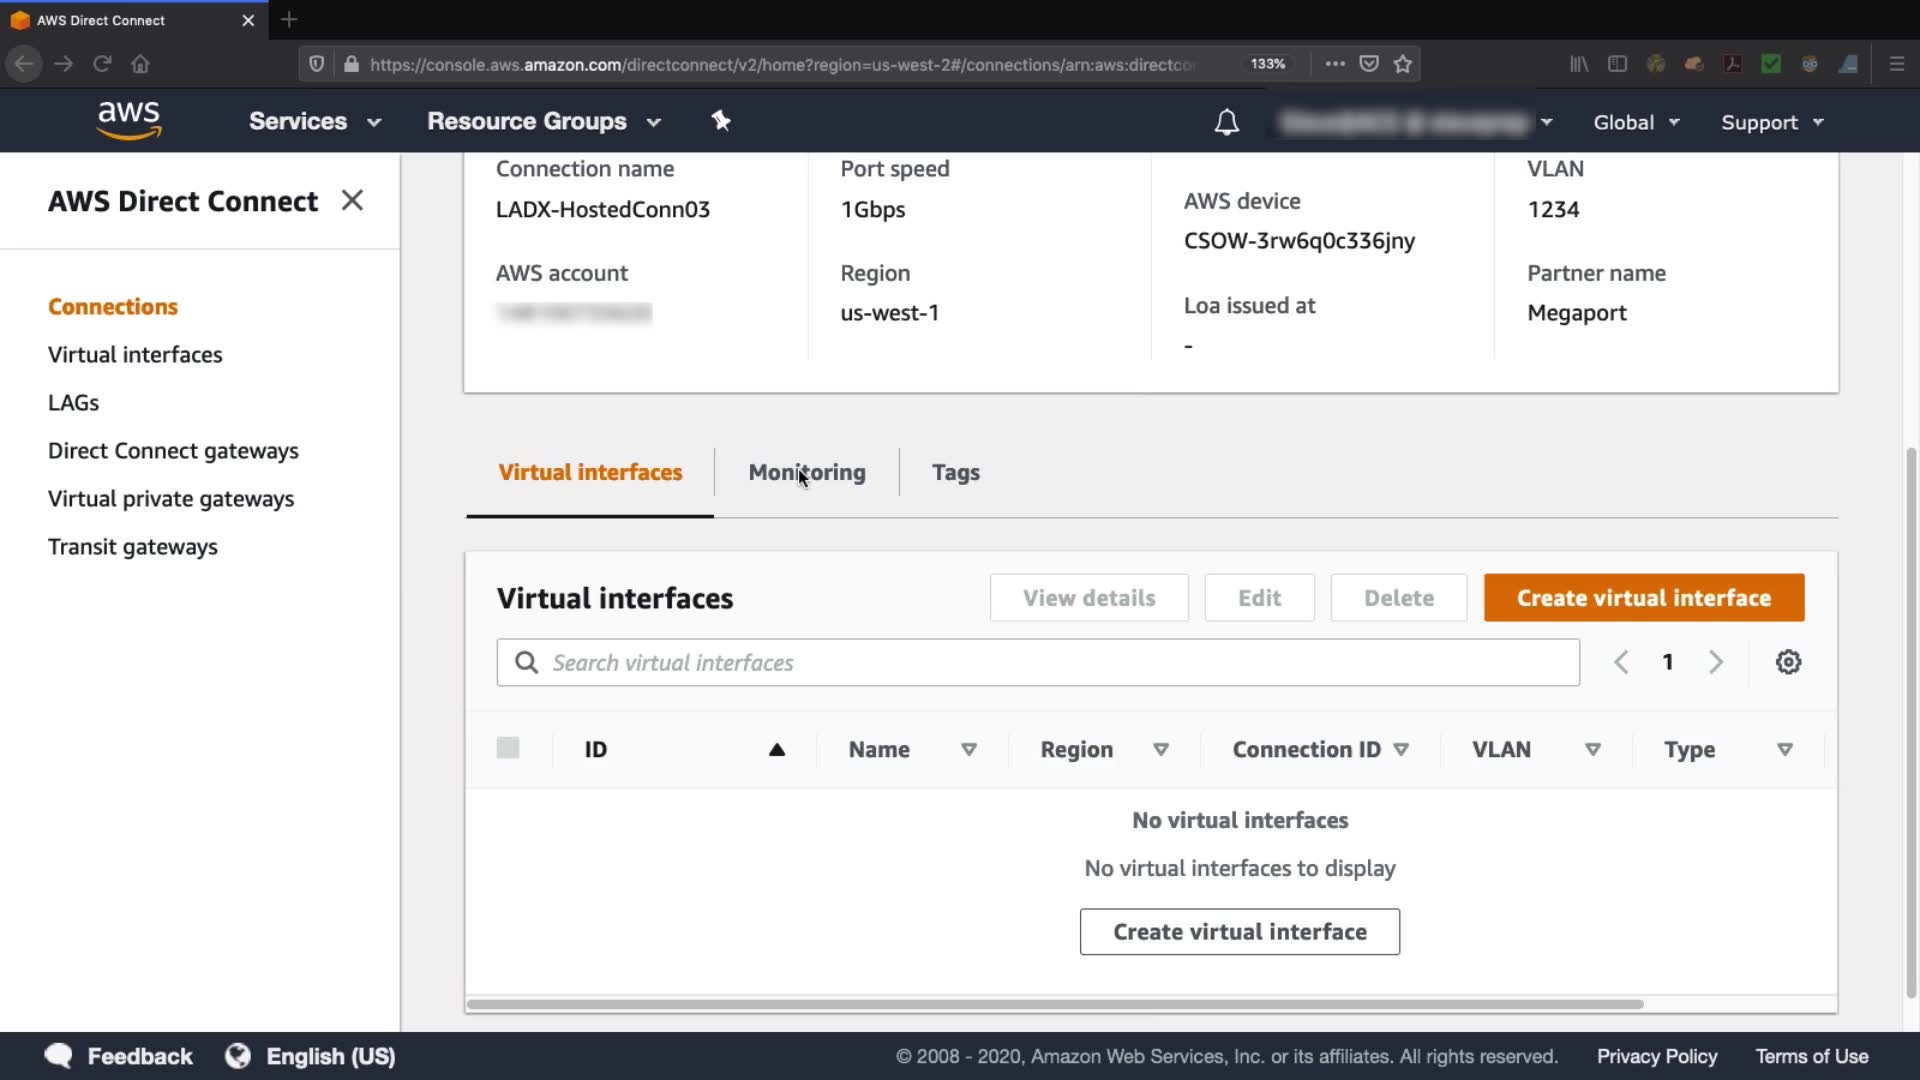Switch to the Tags tab
Viewport: 1920px width, 1080px height.
click(955, 472)
